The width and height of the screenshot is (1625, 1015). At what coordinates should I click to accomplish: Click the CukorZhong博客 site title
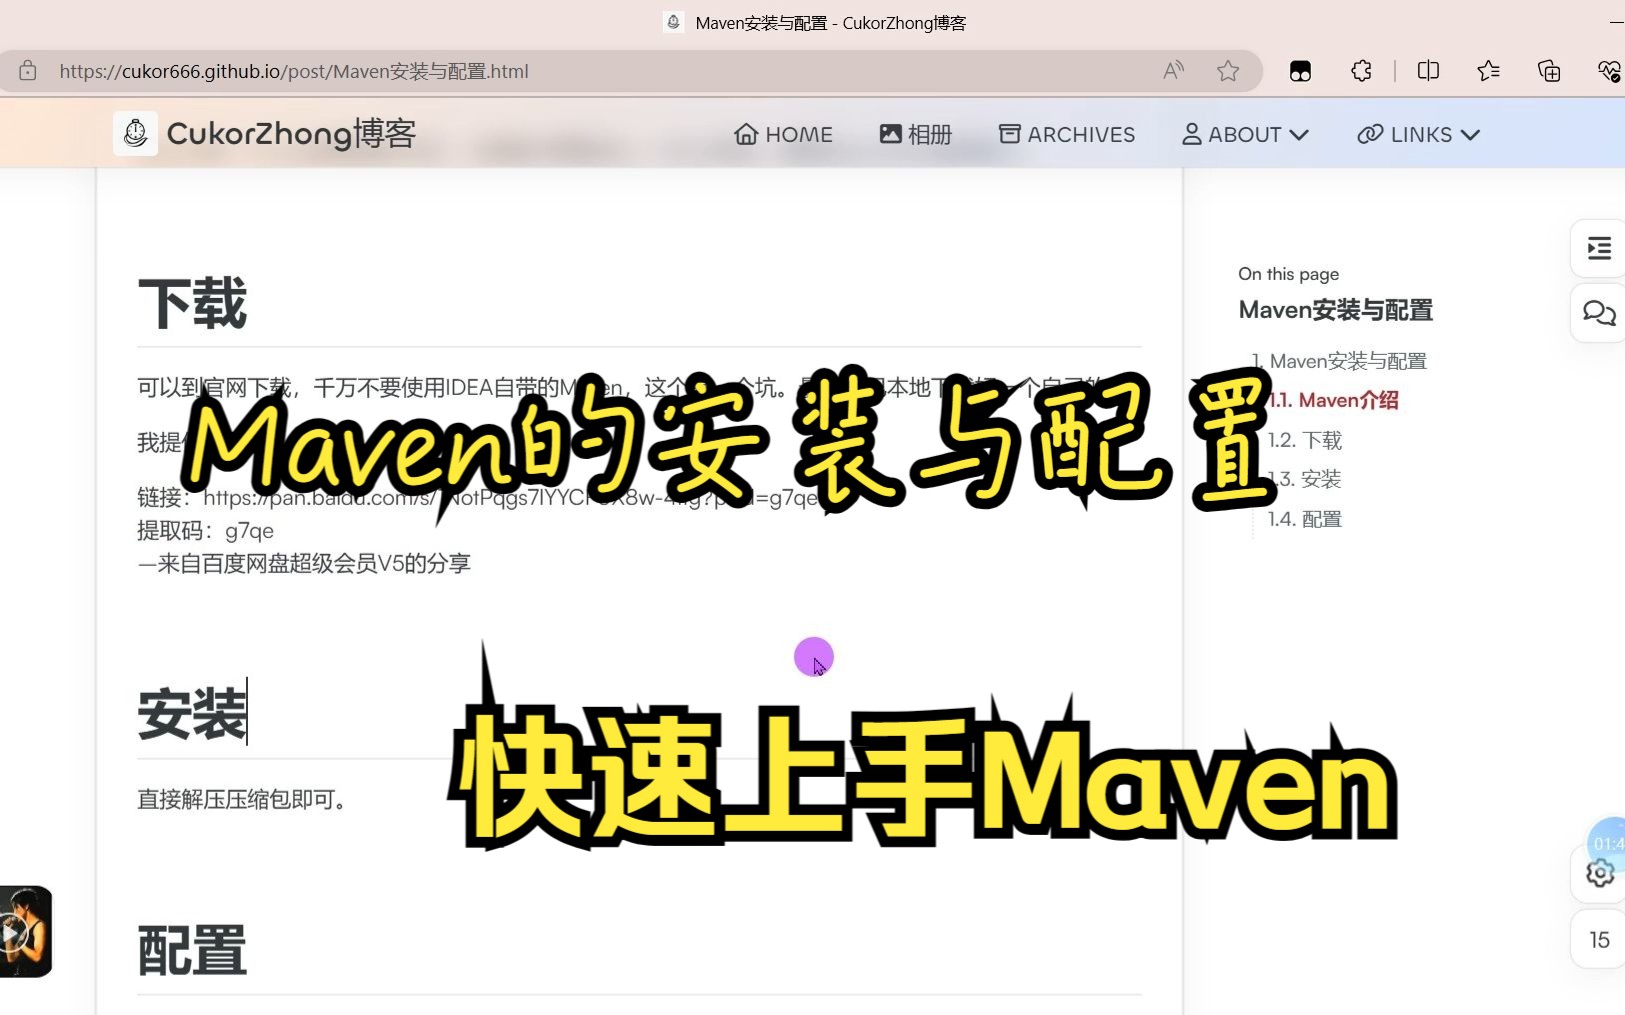point(291,133)
